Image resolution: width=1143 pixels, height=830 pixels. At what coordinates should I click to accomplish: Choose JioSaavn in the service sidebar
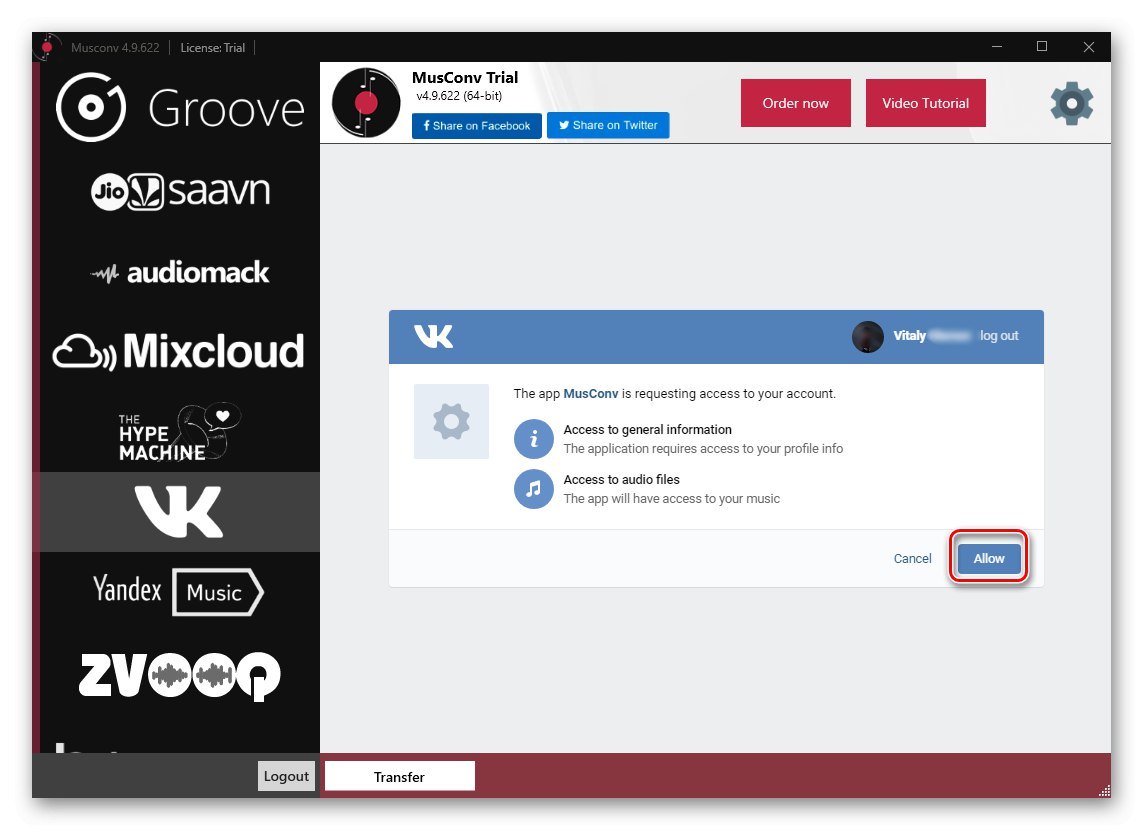pyautogui.click(x=180, y=192)
